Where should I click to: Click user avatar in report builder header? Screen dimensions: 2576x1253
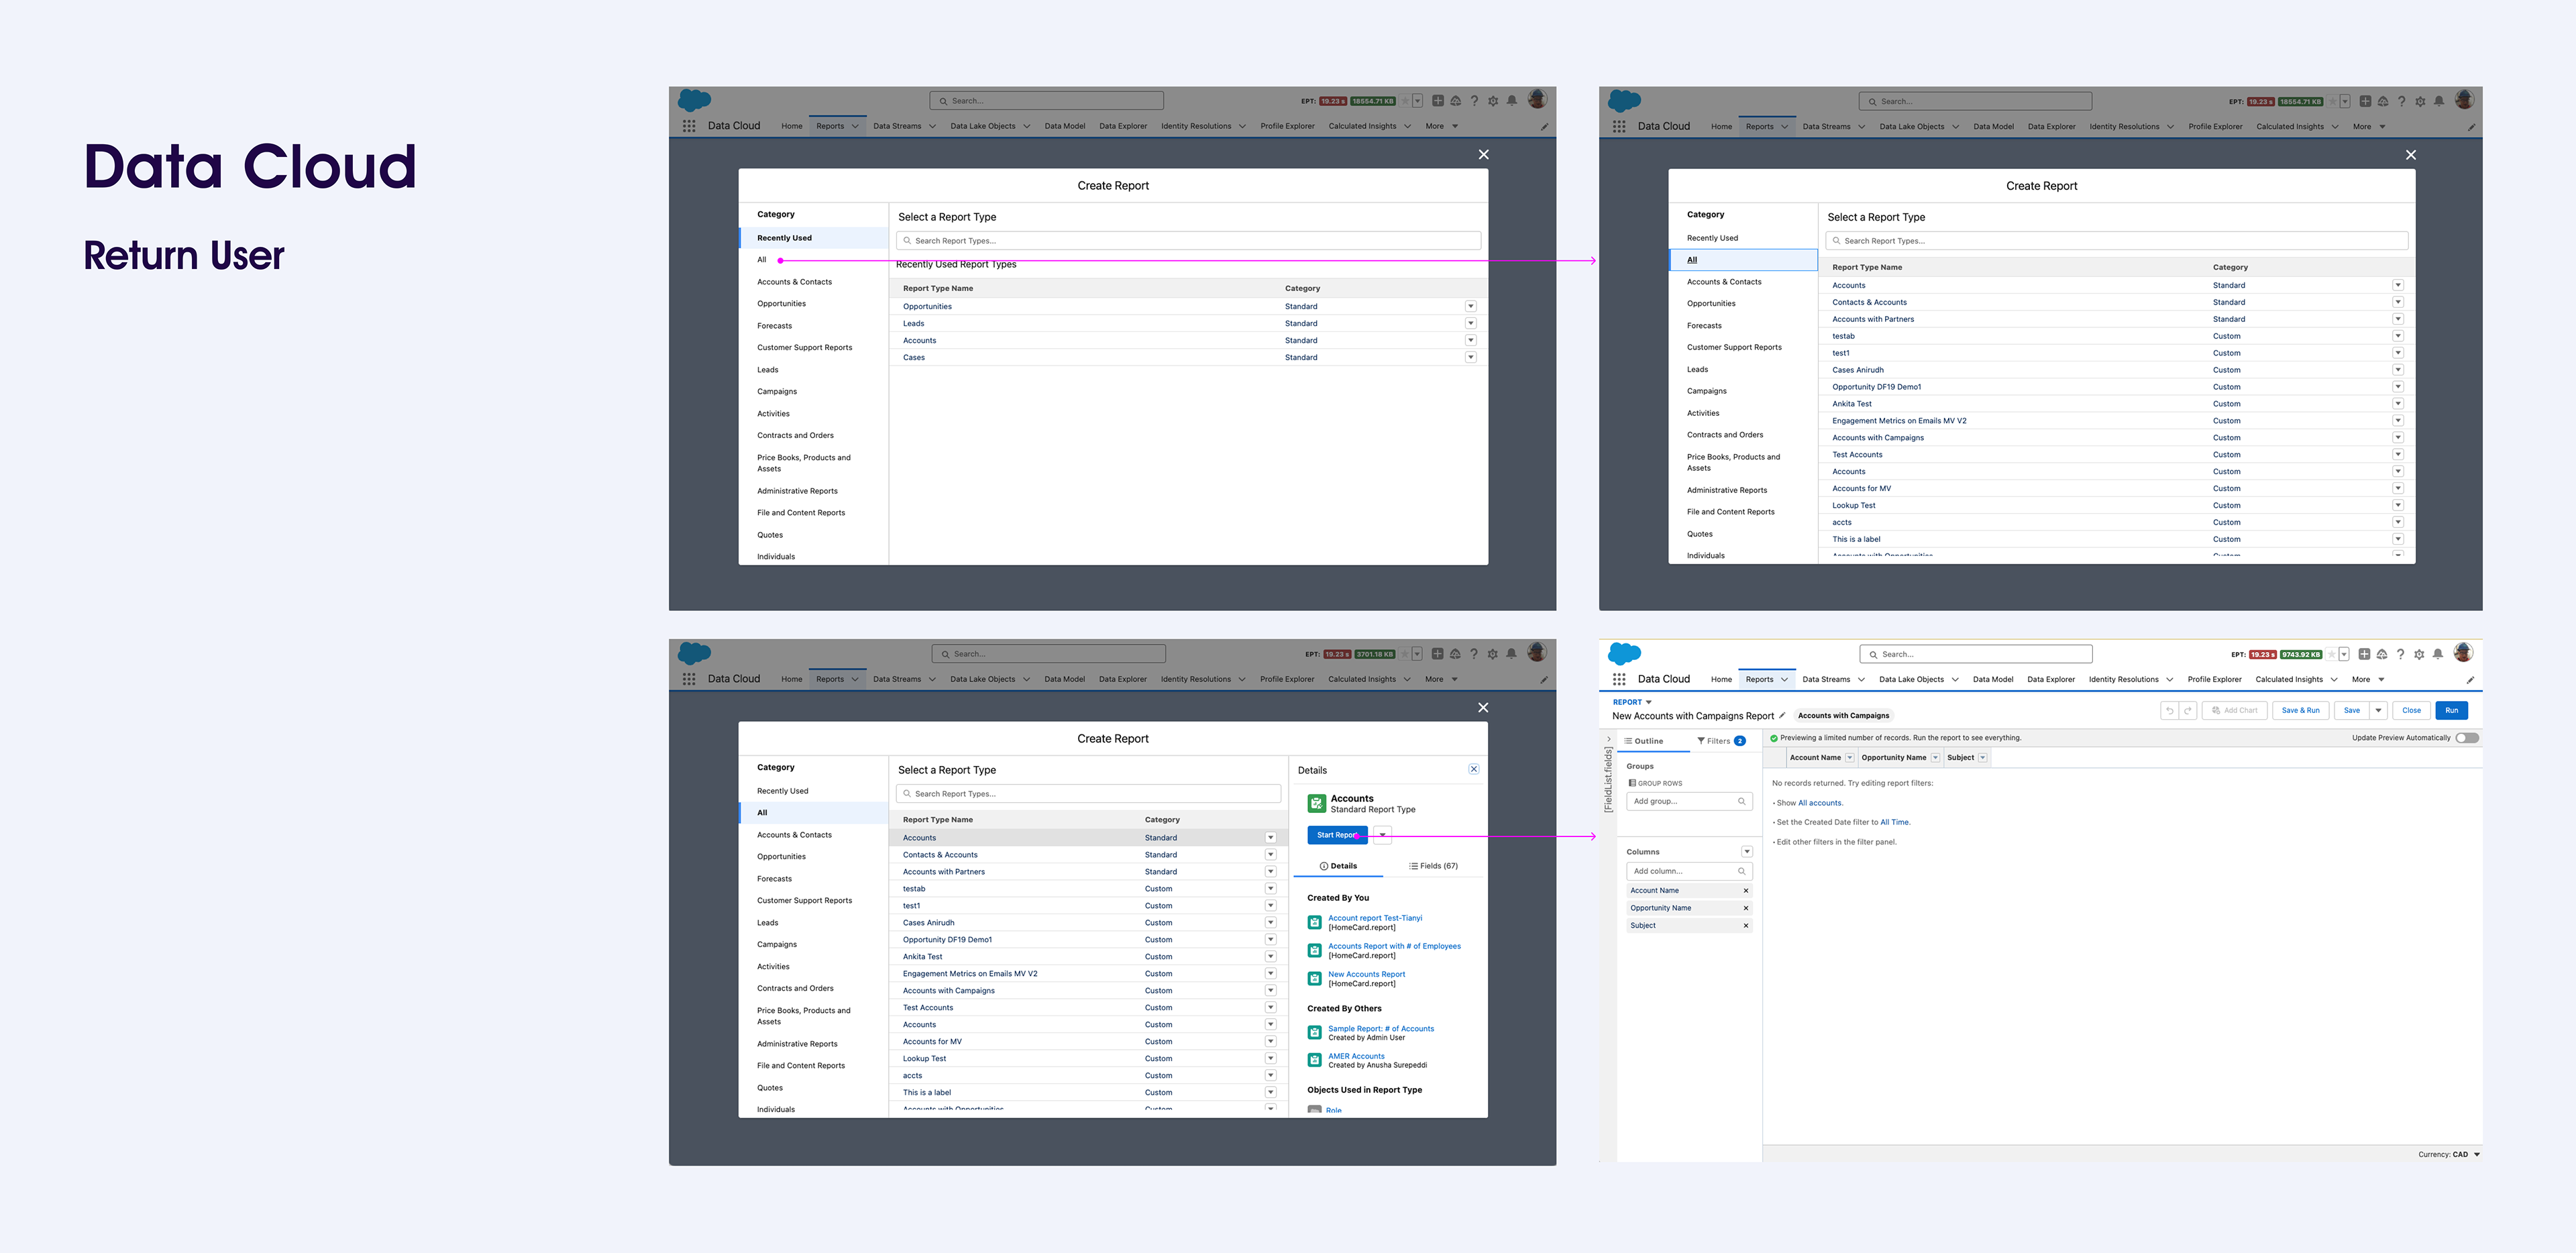pos(2463,653)
